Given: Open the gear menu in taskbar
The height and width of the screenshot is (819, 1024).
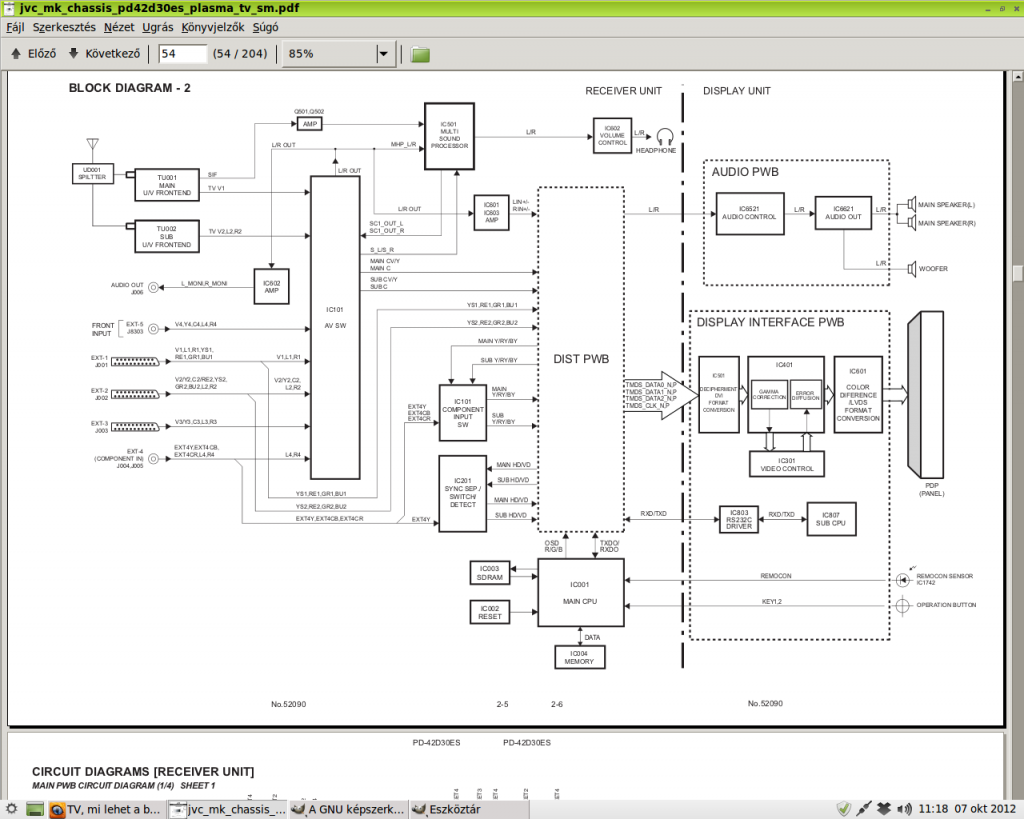Looking at the screenshot, I should tap(11, 809).
